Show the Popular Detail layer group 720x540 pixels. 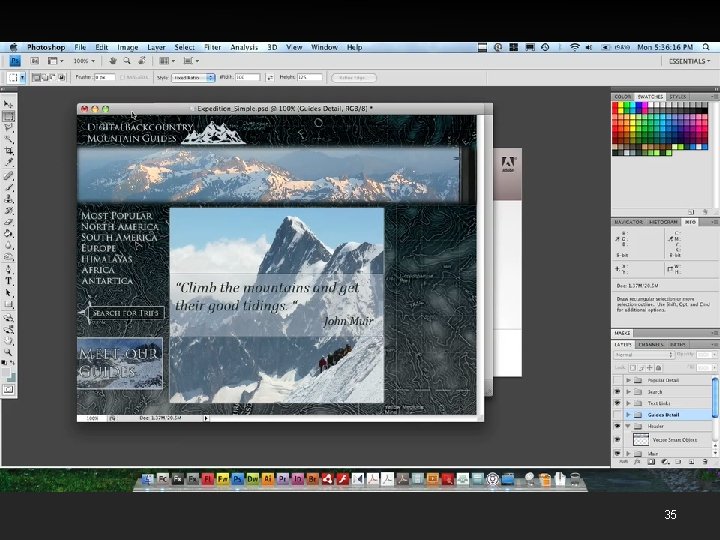tap(617, 380)
